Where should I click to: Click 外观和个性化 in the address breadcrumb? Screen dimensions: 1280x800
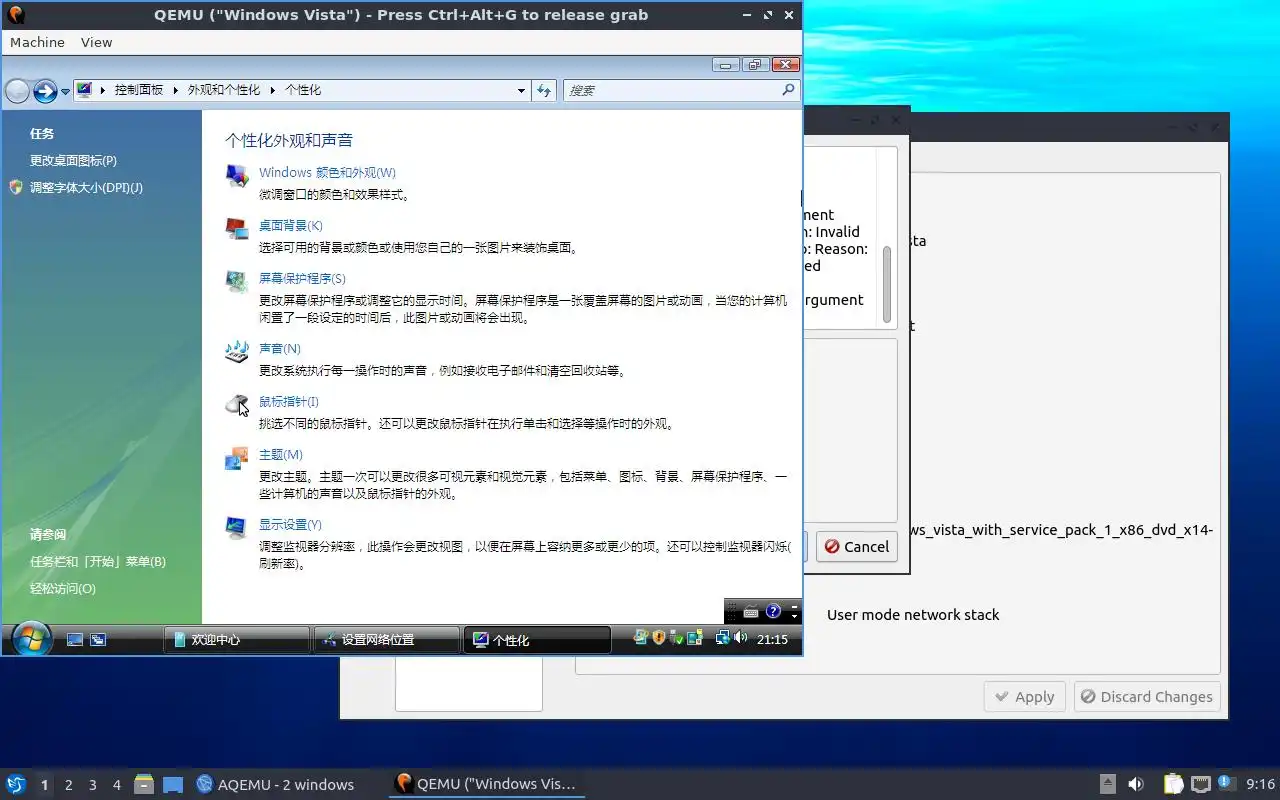pos(224,90)
